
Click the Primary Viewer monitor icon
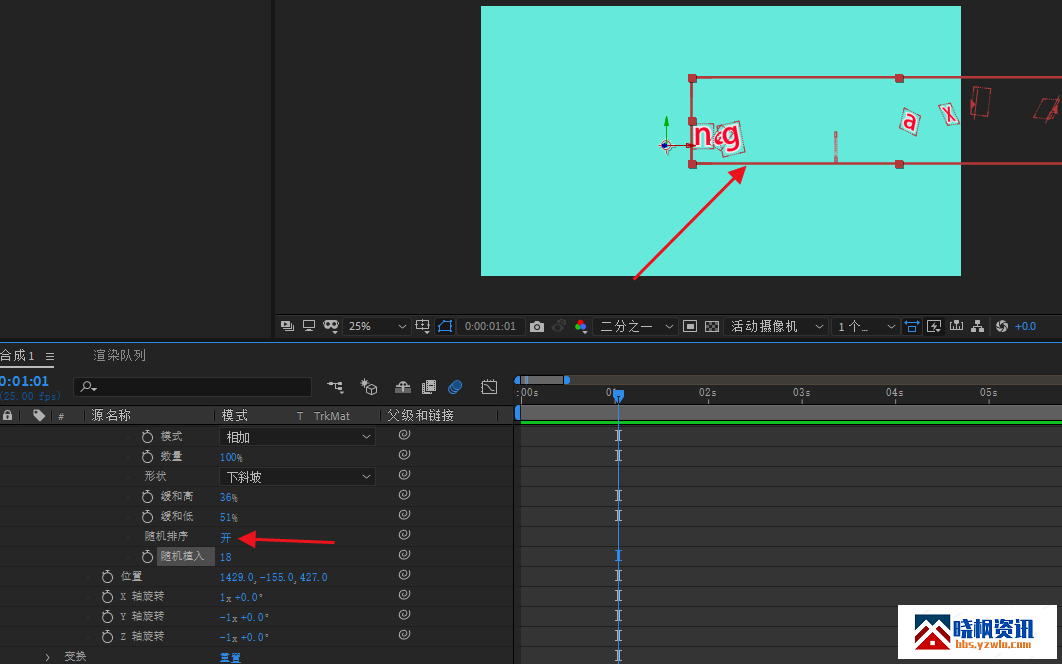coord(309,326)
